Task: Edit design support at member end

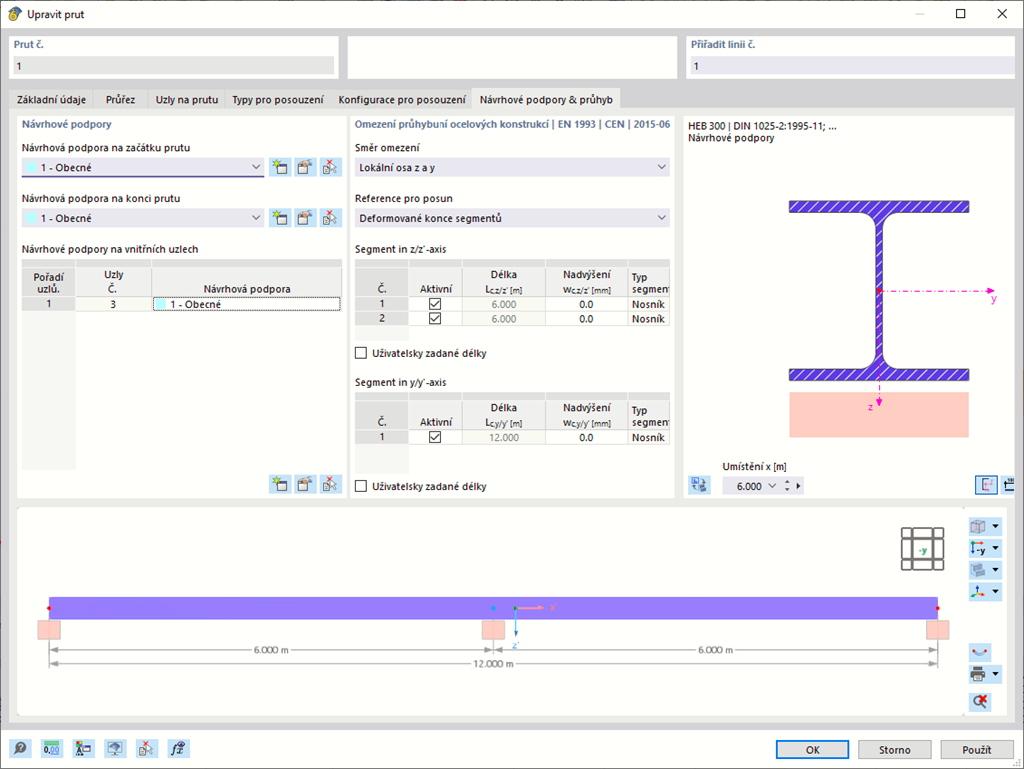Action: [305, 218]
